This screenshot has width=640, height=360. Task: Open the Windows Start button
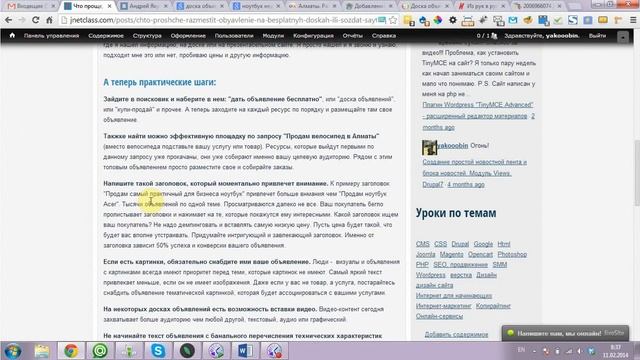pyautogui.click(x=12, y=351)
